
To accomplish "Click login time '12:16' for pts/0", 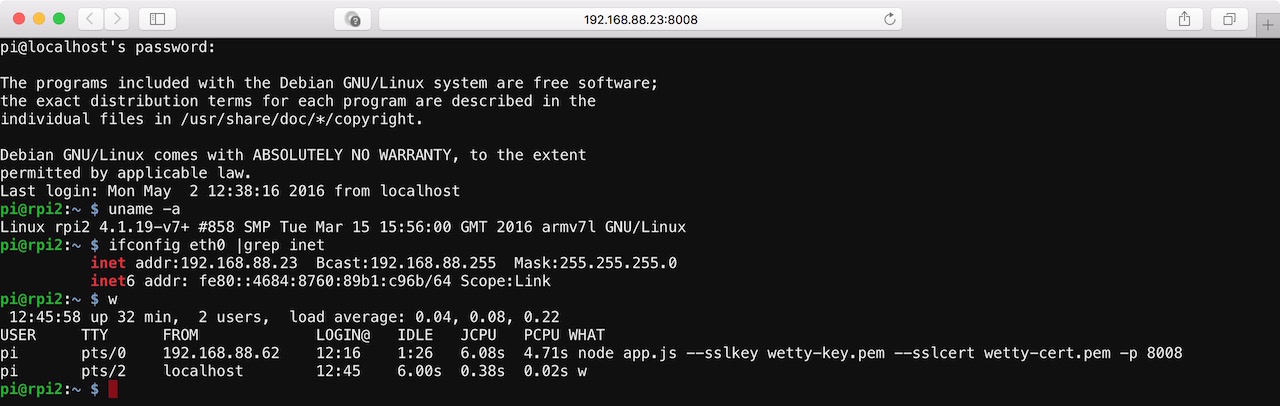I will pos(338,353).
